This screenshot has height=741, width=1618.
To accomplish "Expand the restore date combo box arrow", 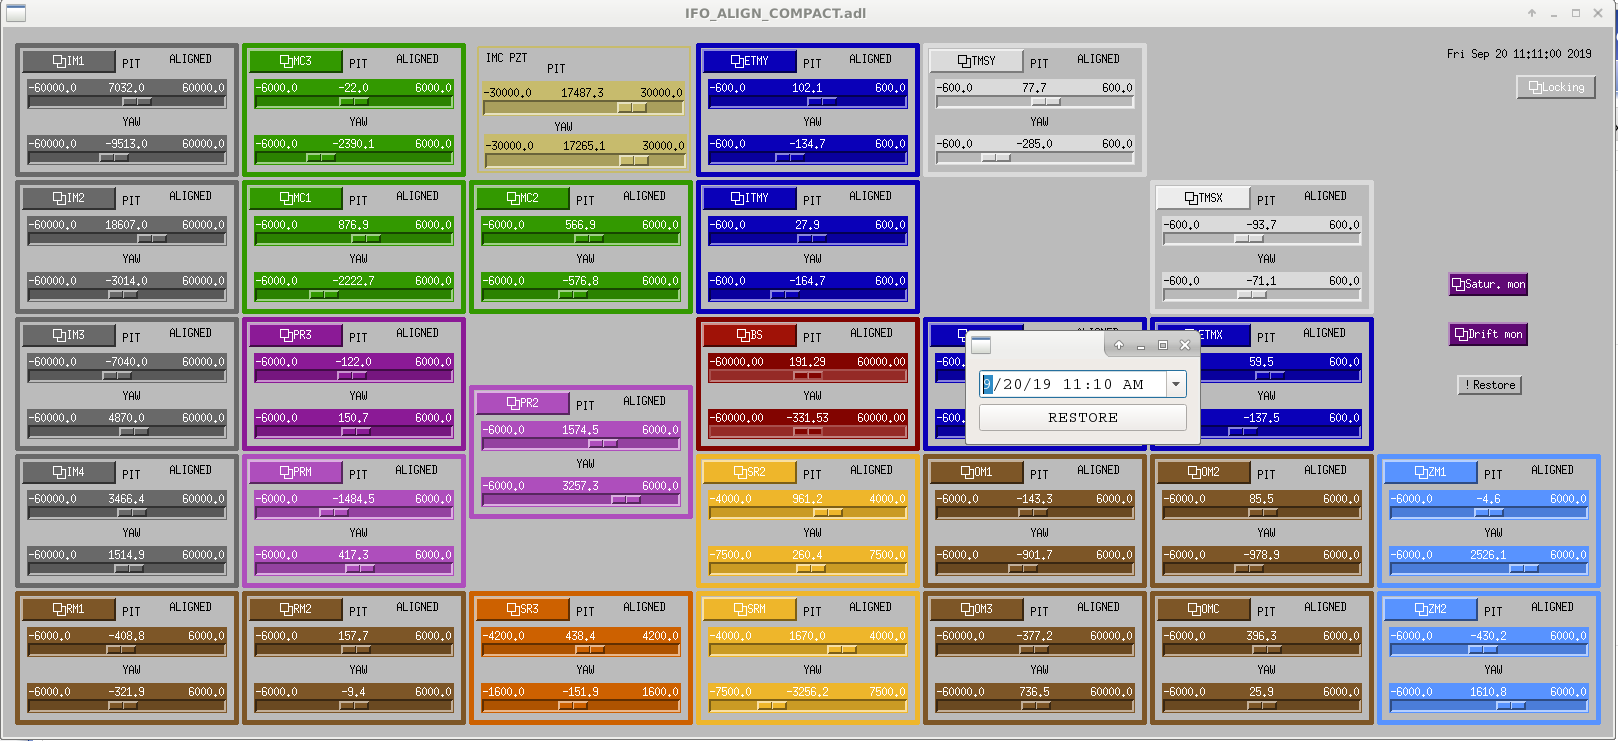I will click(x=1176, y=384).
